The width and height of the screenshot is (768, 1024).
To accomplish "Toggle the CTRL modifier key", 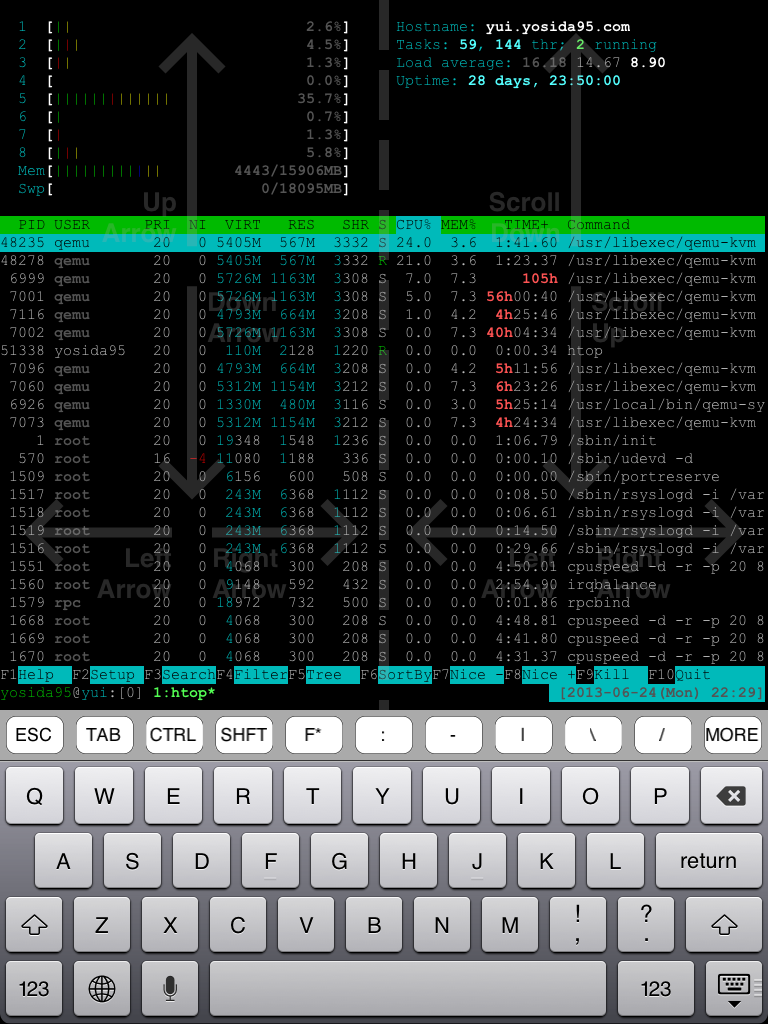I will point(173,735).
